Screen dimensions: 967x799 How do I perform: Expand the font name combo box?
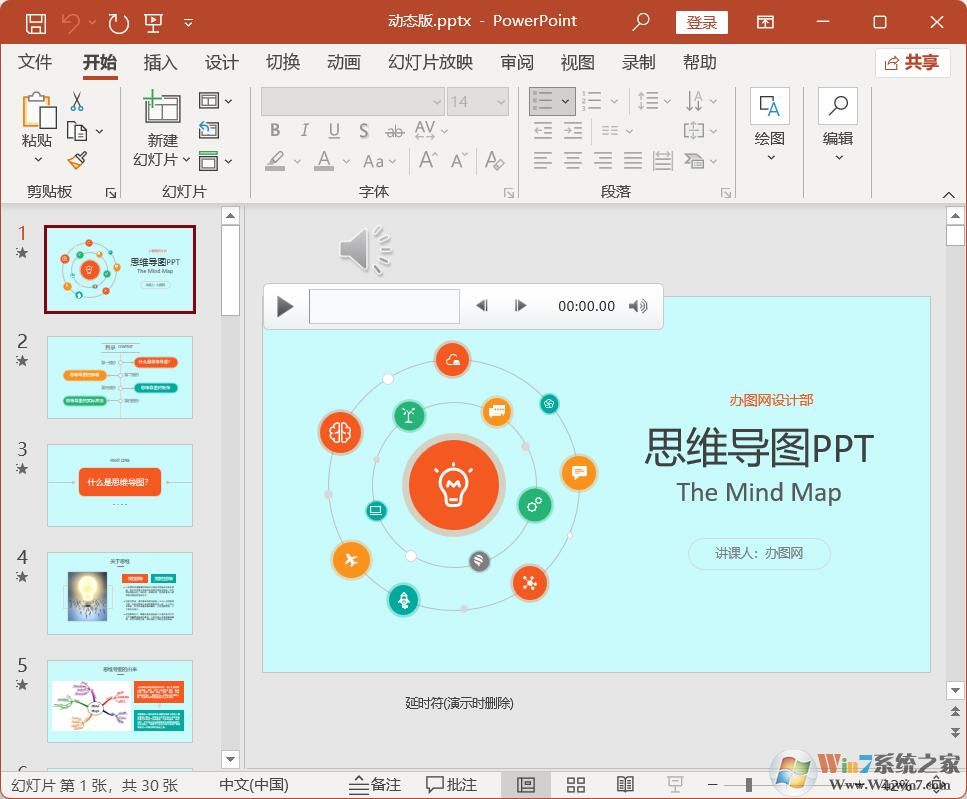(x=436, y=102)
